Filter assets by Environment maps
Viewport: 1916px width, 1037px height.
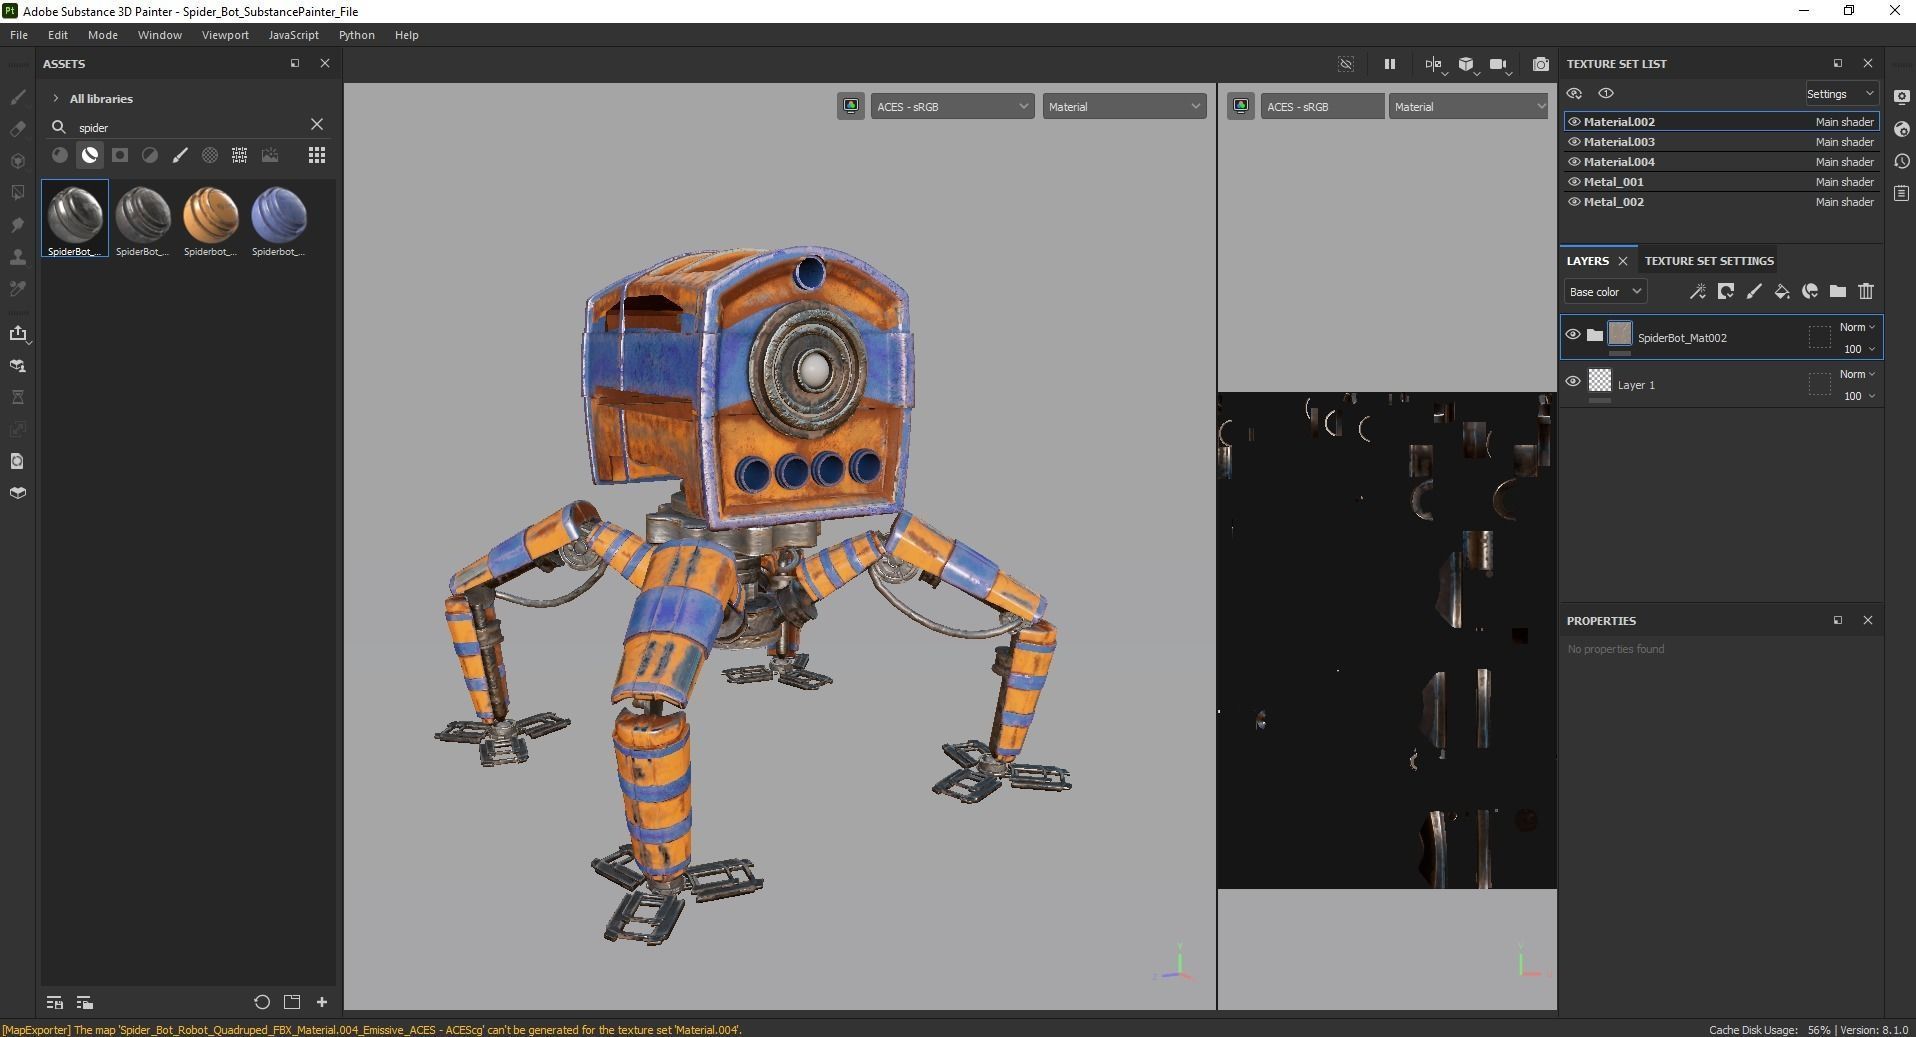click(x=270, y=155)
